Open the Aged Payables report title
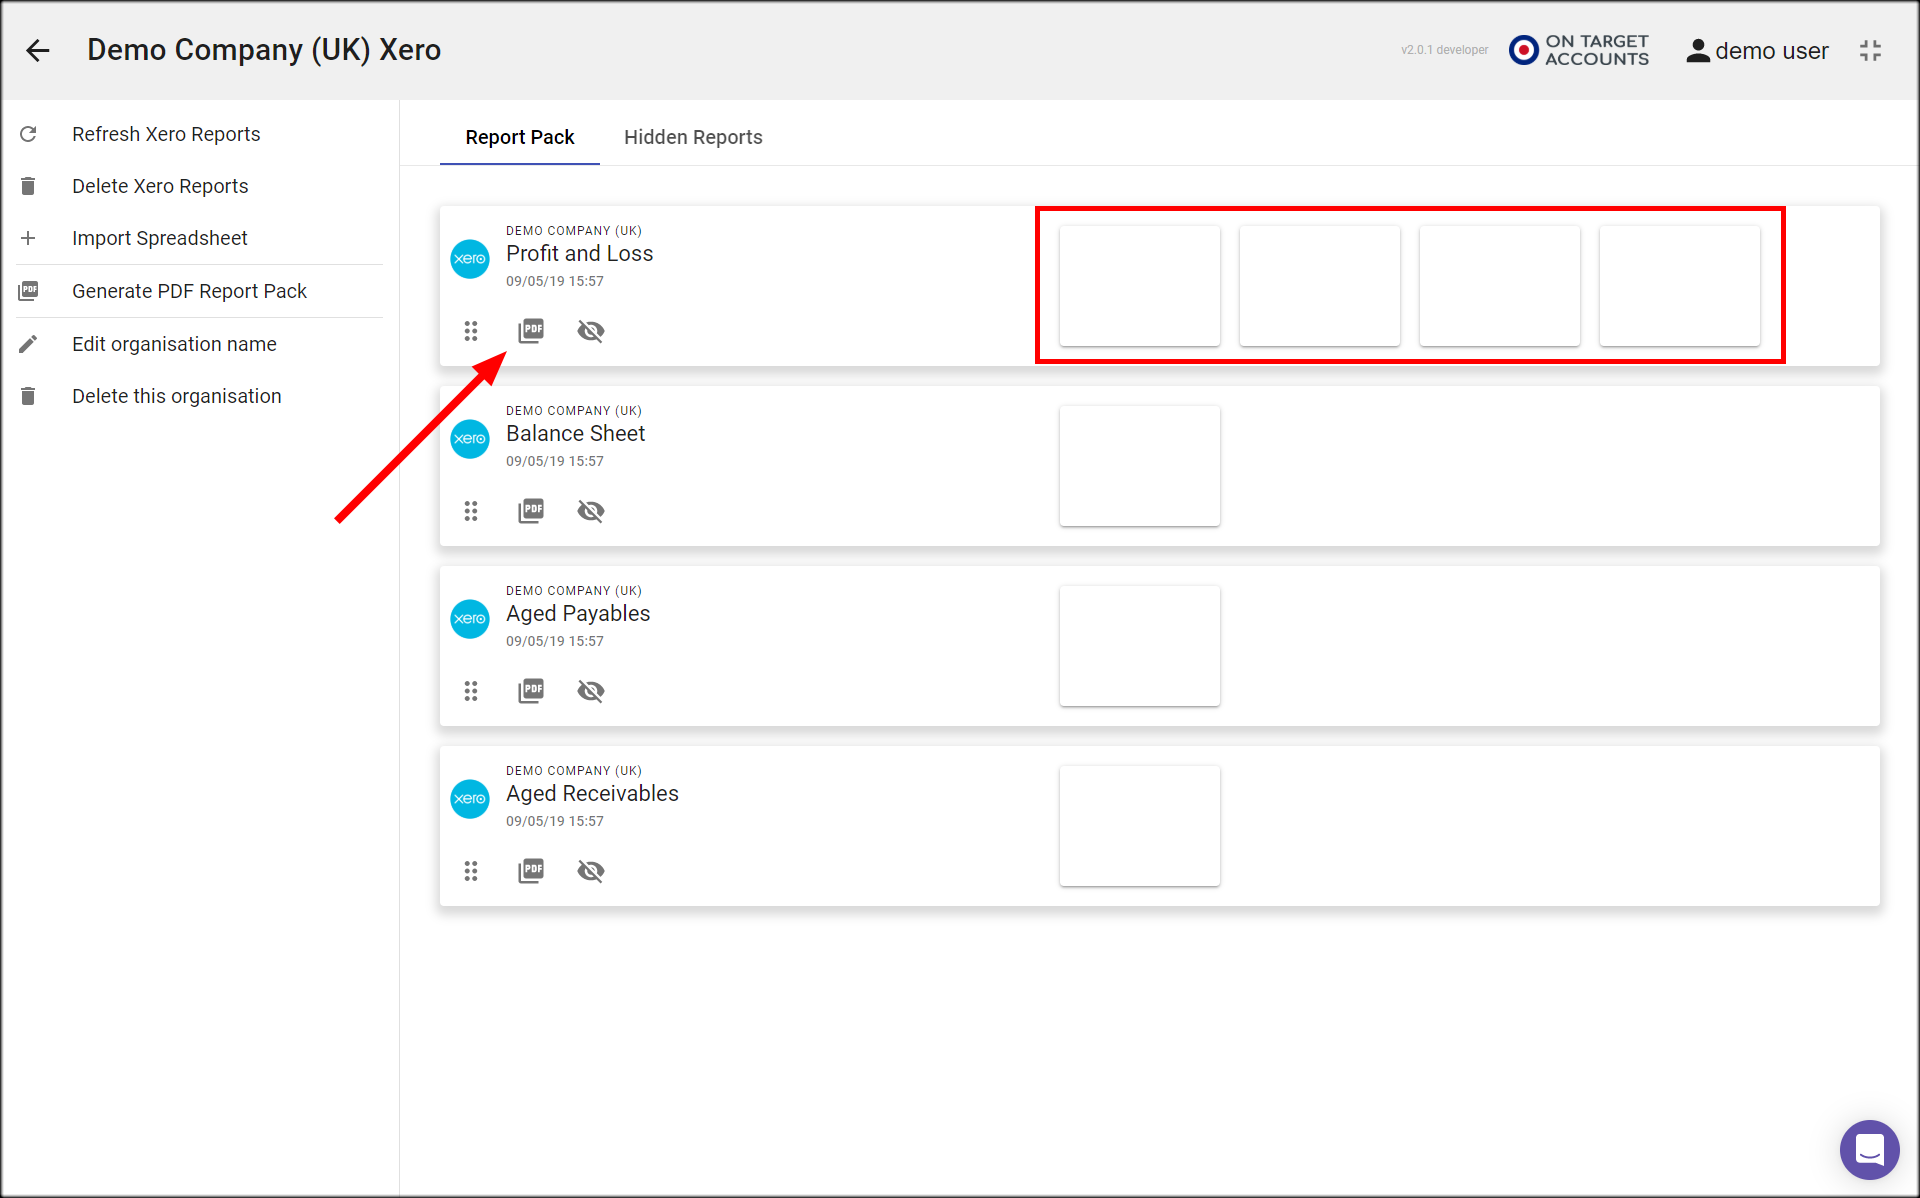The image size is (1920, 1198). pyautogui.click(x=578, y=614)
